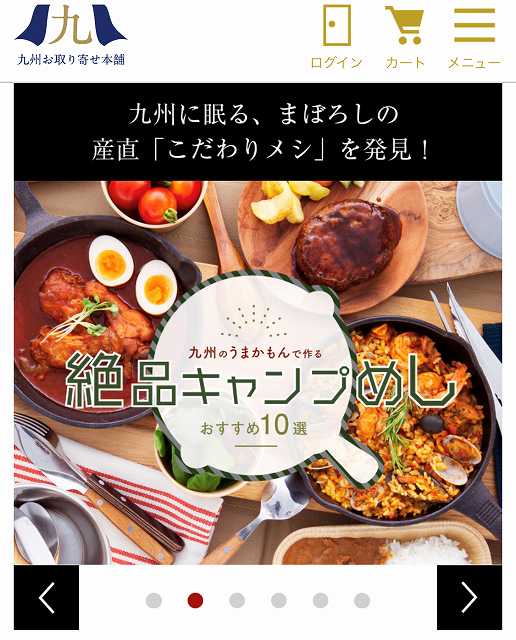Open the ログイン door icon
The image size is (516, 640).
coord(337,25)
